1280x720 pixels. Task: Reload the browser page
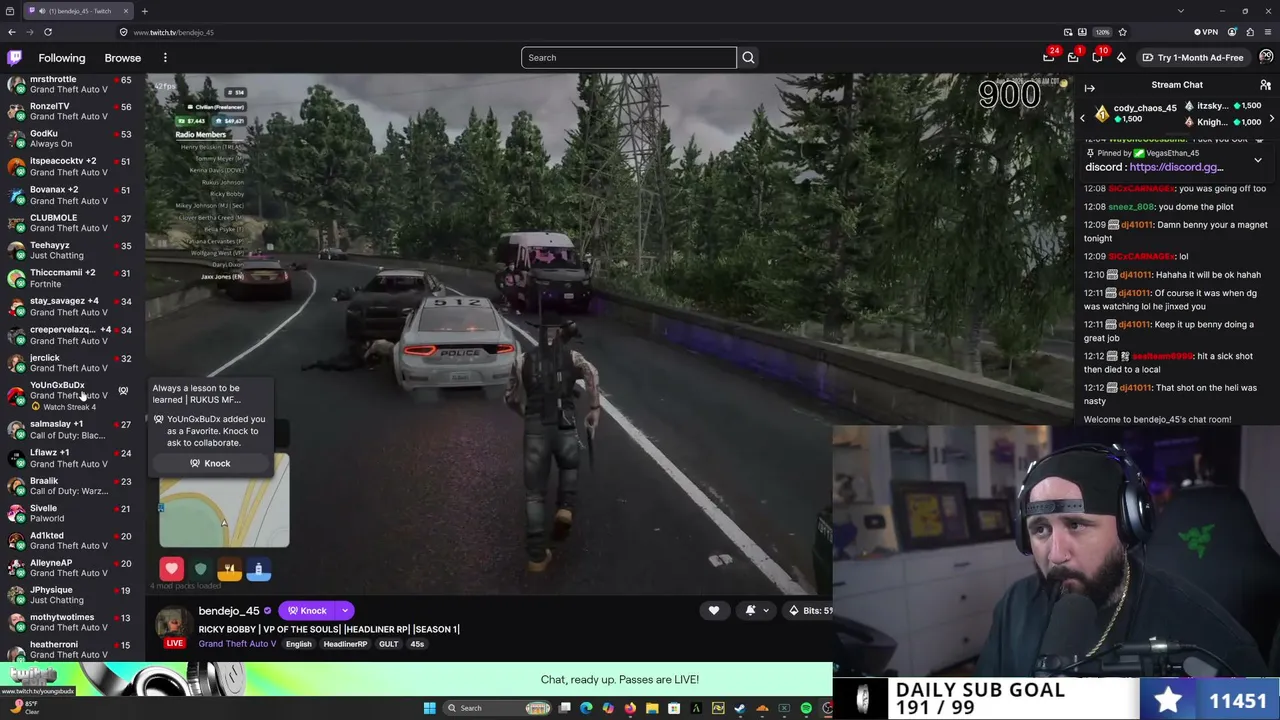pyautogui.click(x=47, y=32)
